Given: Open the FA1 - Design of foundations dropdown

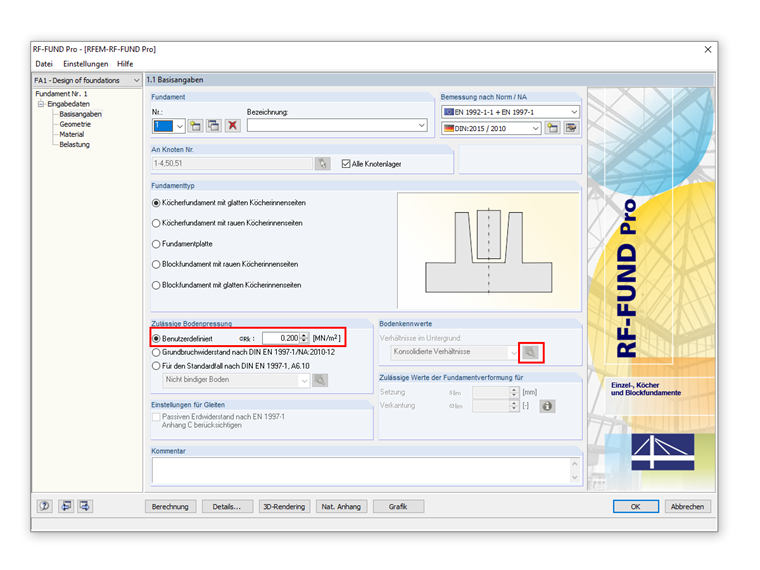Looking at the screenshot, I should (x=136, y=80).
